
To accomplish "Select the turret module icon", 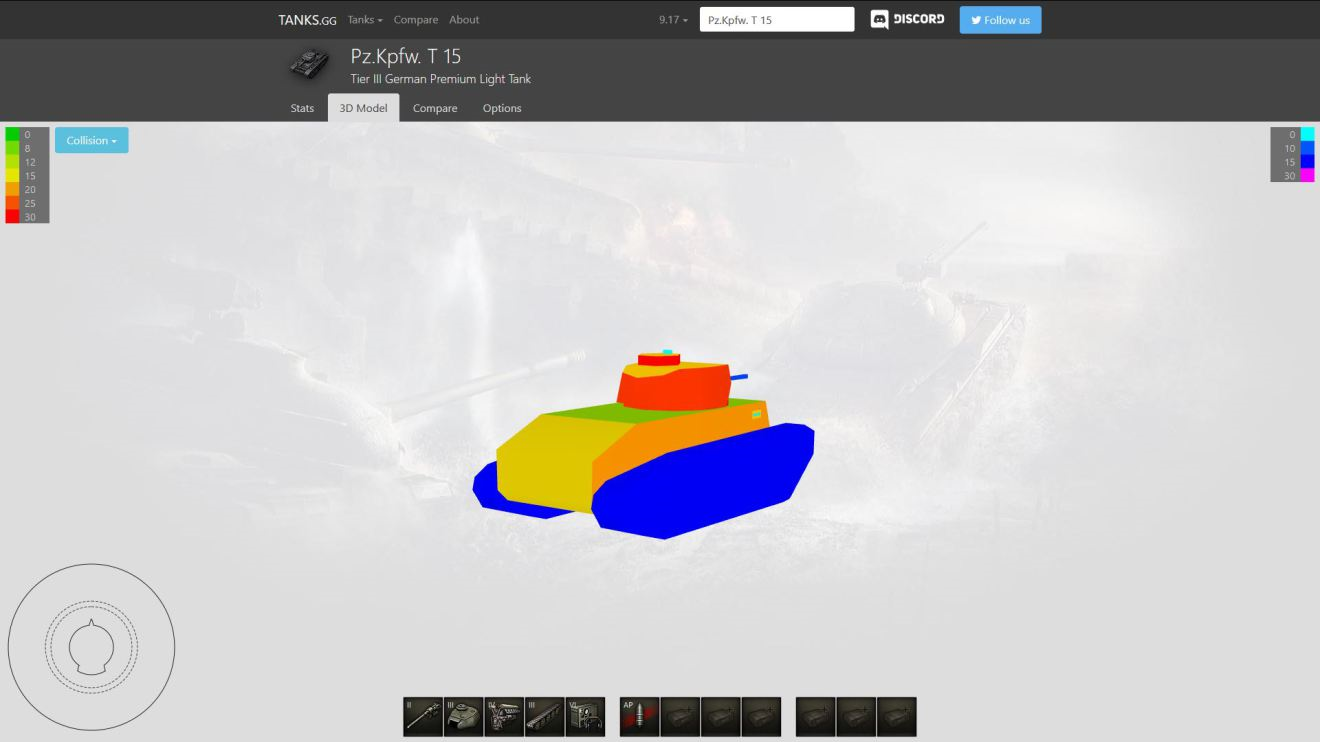I will pyautogui.click(x=463, y=717).
